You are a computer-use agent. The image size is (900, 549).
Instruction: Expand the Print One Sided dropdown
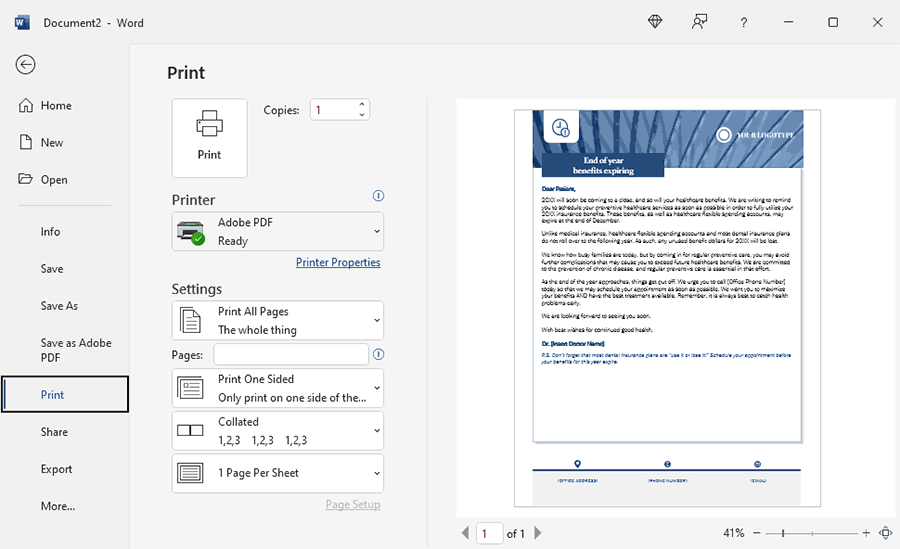coord(377,388)
